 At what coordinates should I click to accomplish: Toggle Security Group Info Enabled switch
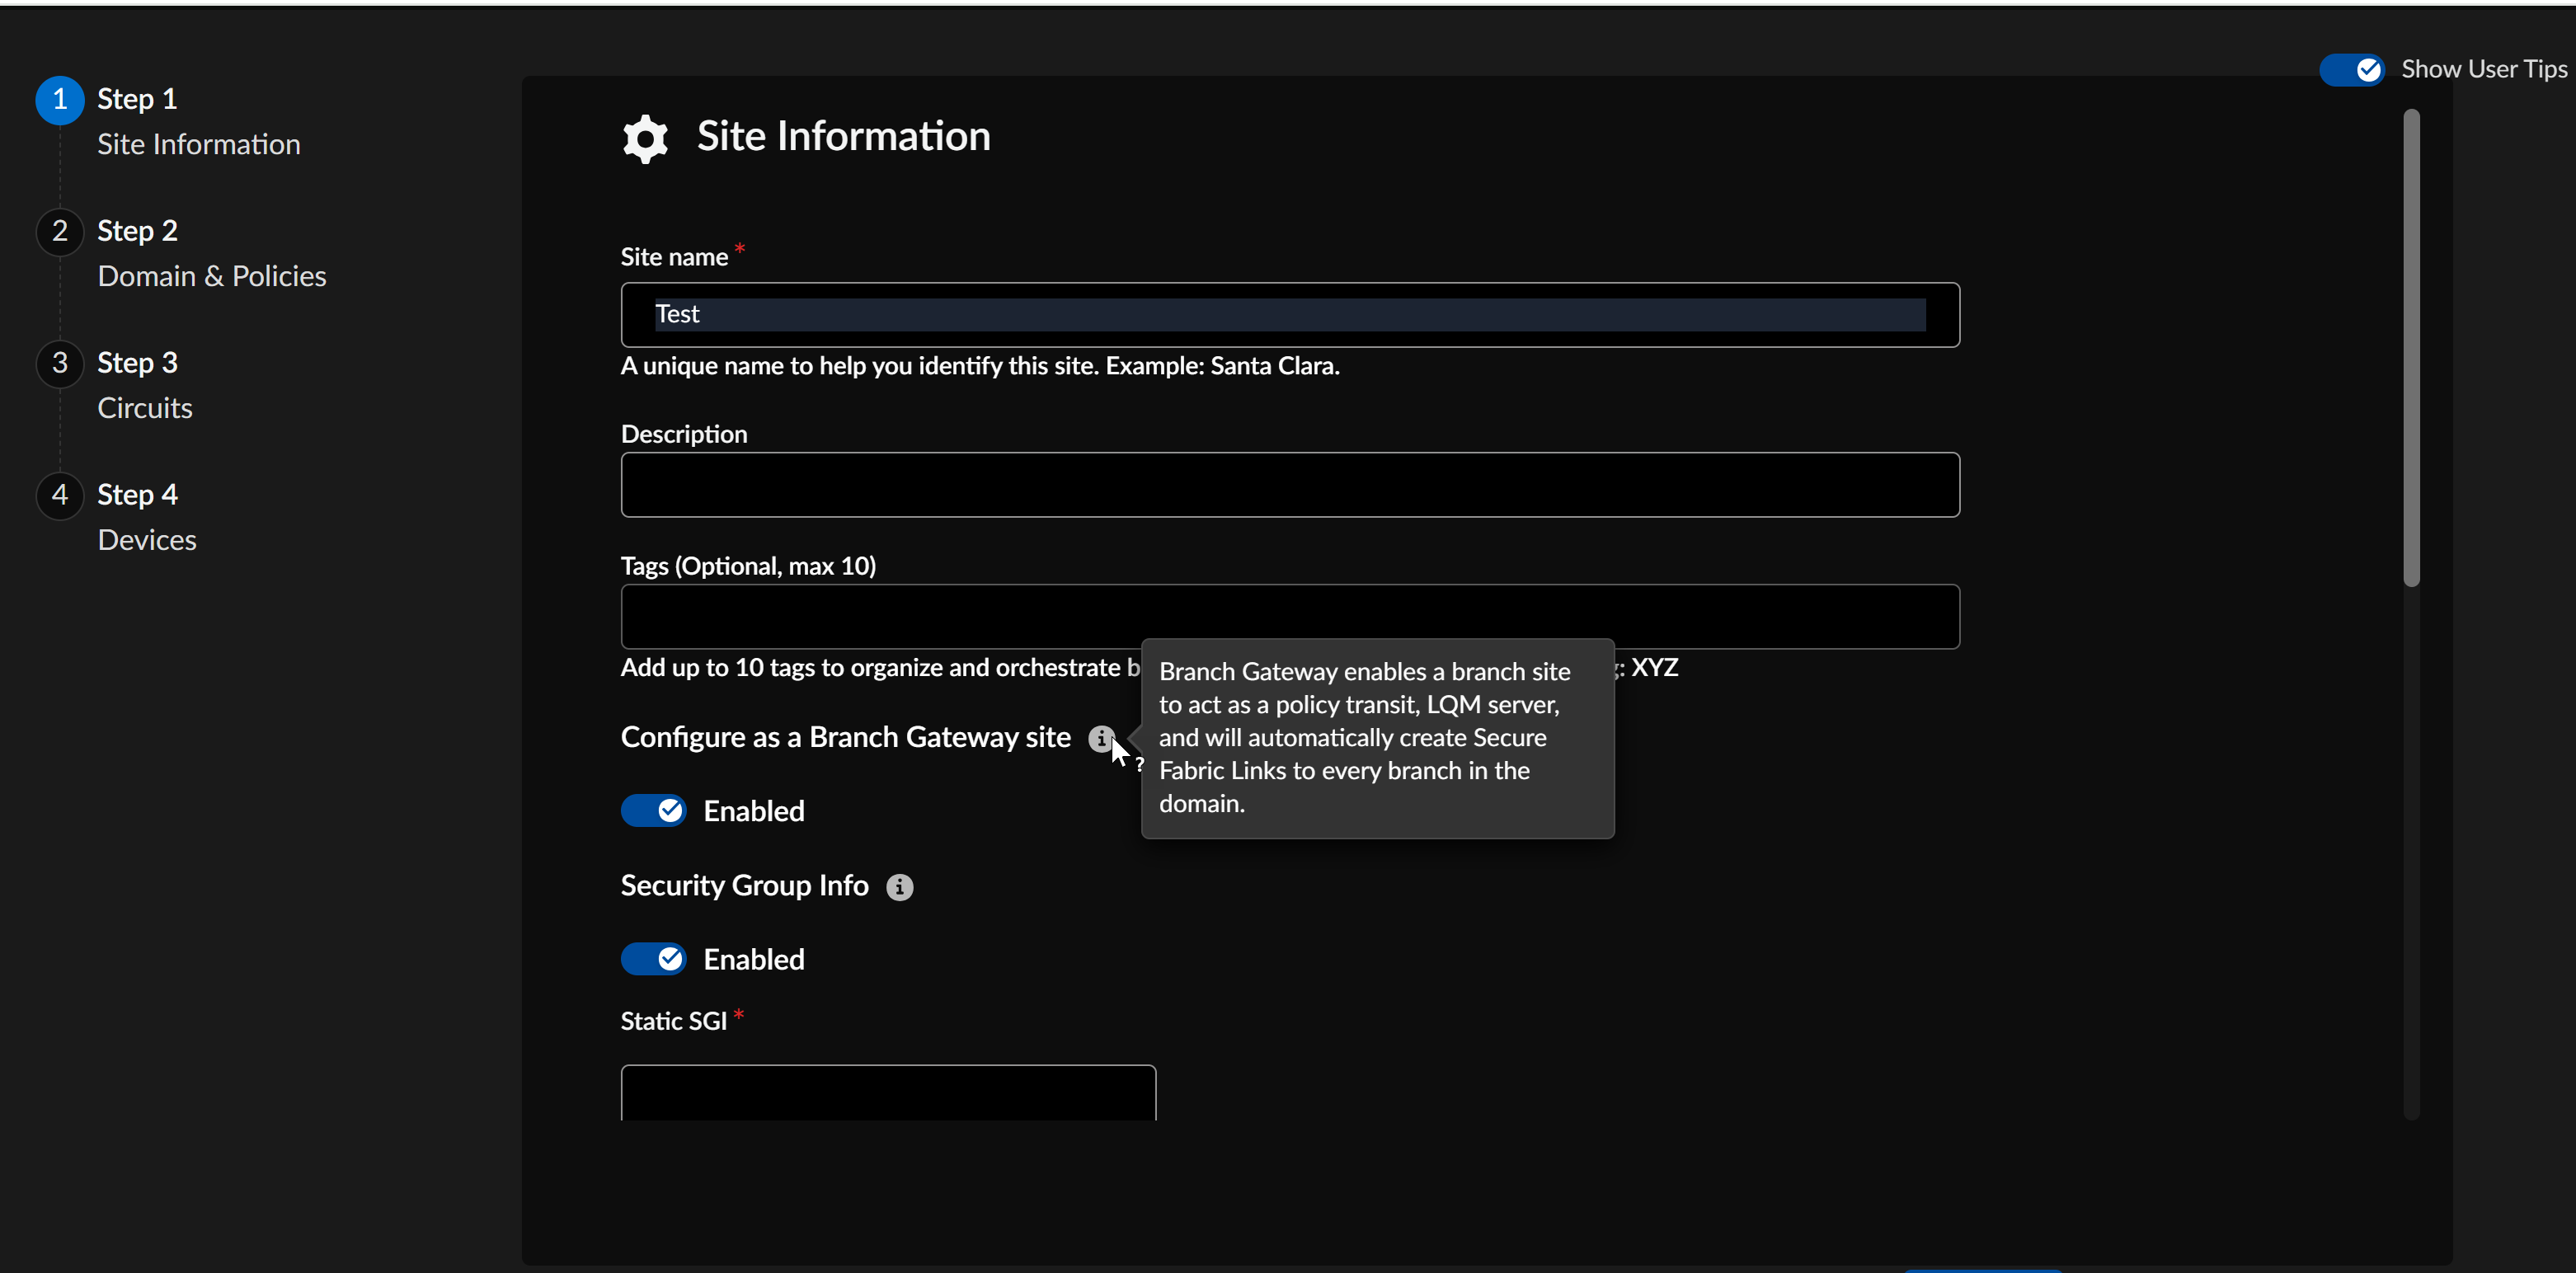[654, 959]
